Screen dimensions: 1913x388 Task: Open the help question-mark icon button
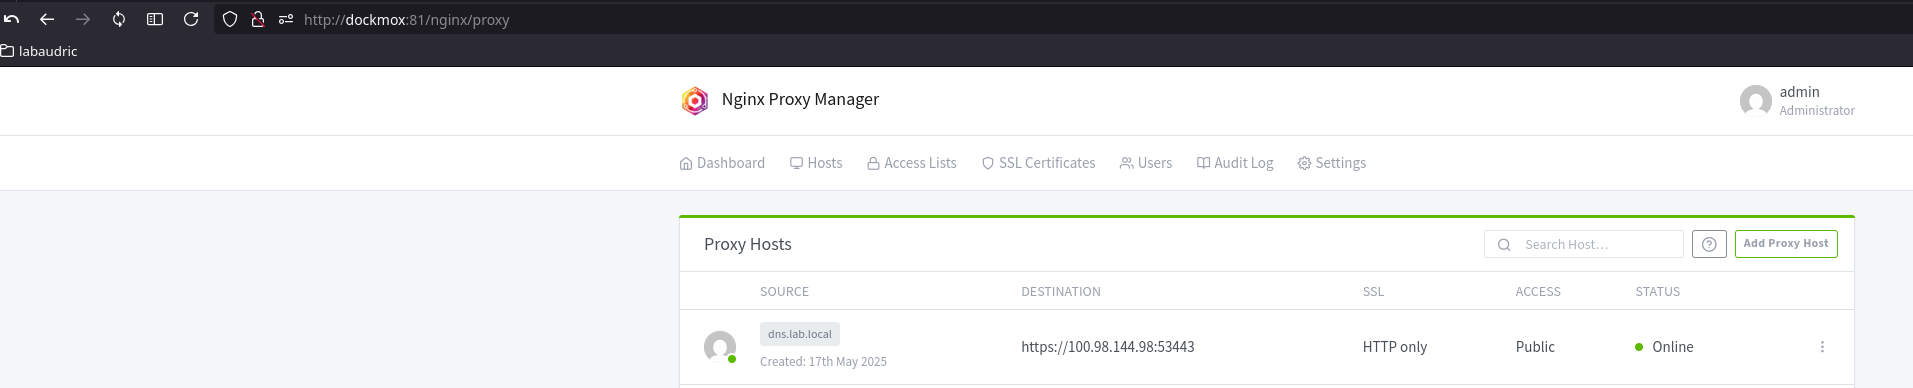1709,244
